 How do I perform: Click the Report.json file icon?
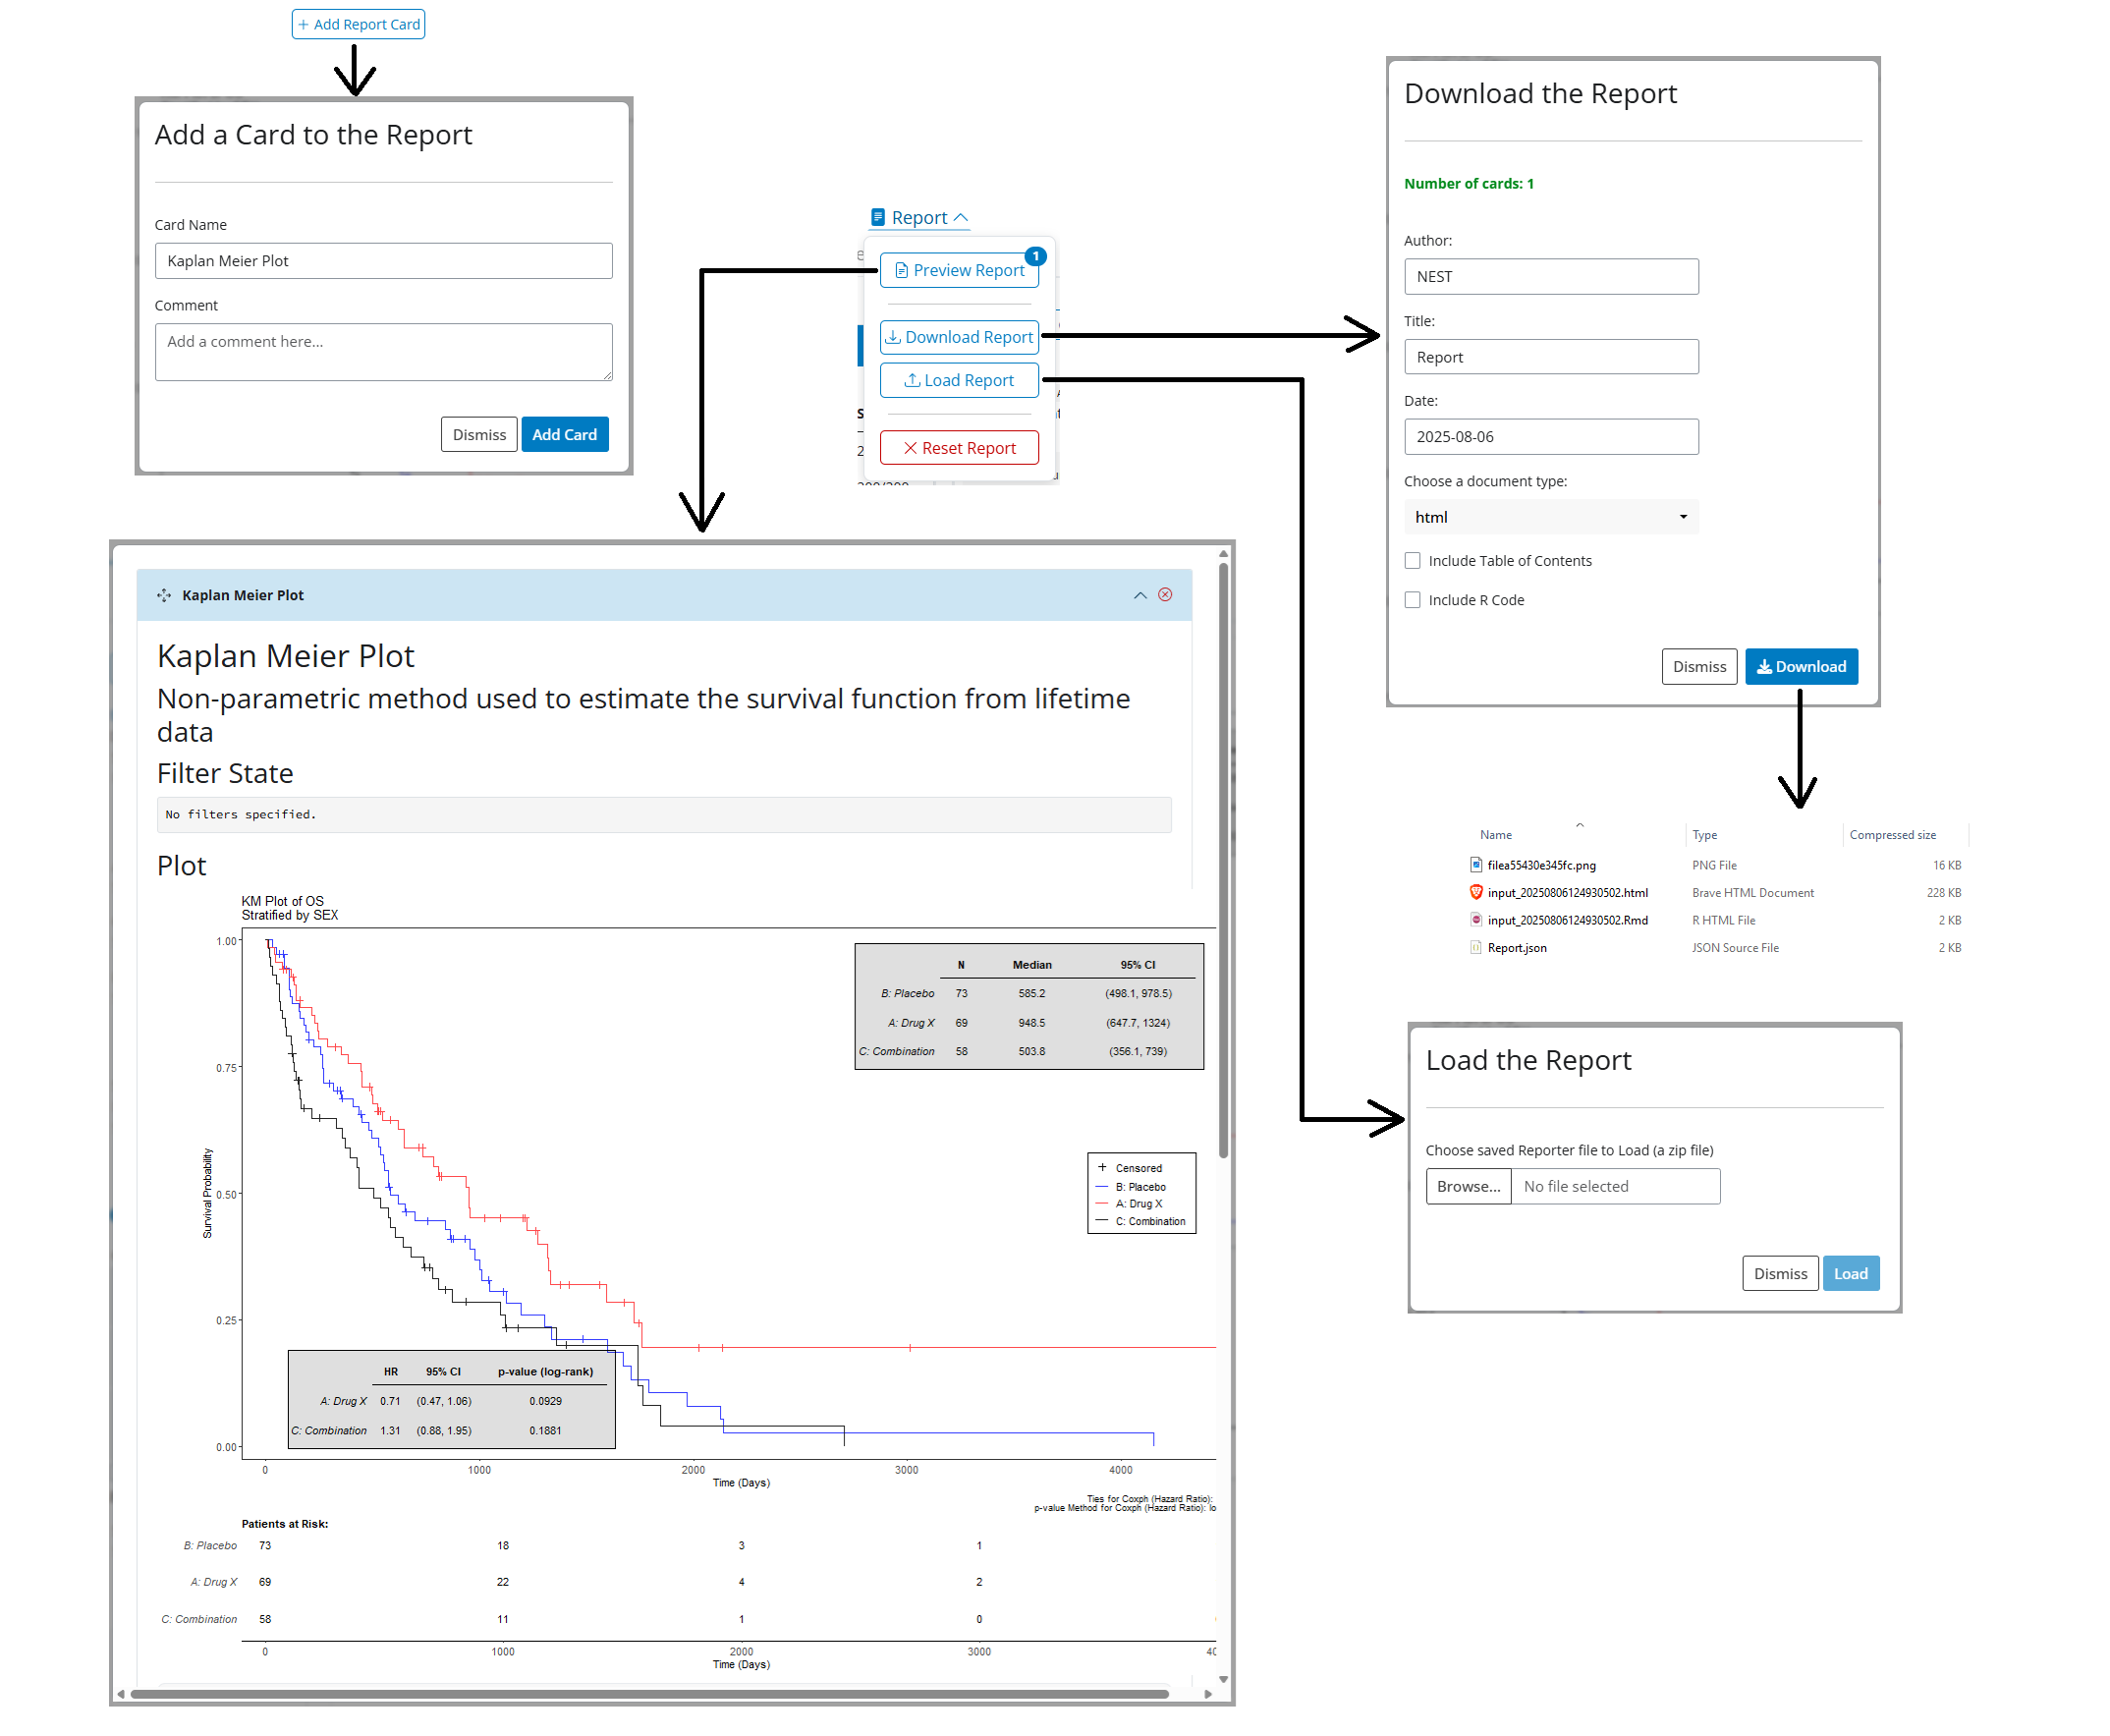(x=1475, y=948)
